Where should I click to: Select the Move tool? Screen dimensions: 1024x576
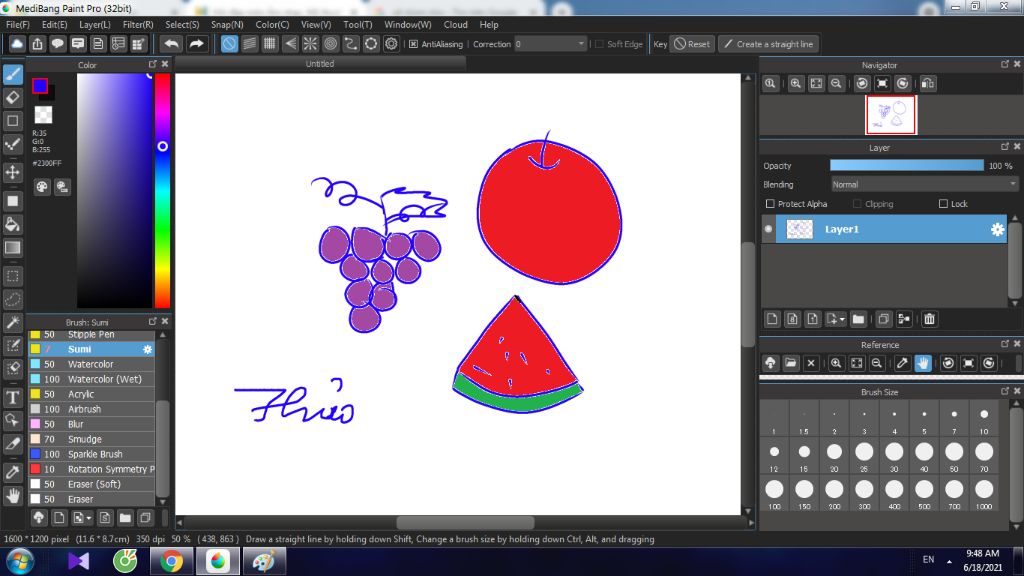[x=12, y=172]
